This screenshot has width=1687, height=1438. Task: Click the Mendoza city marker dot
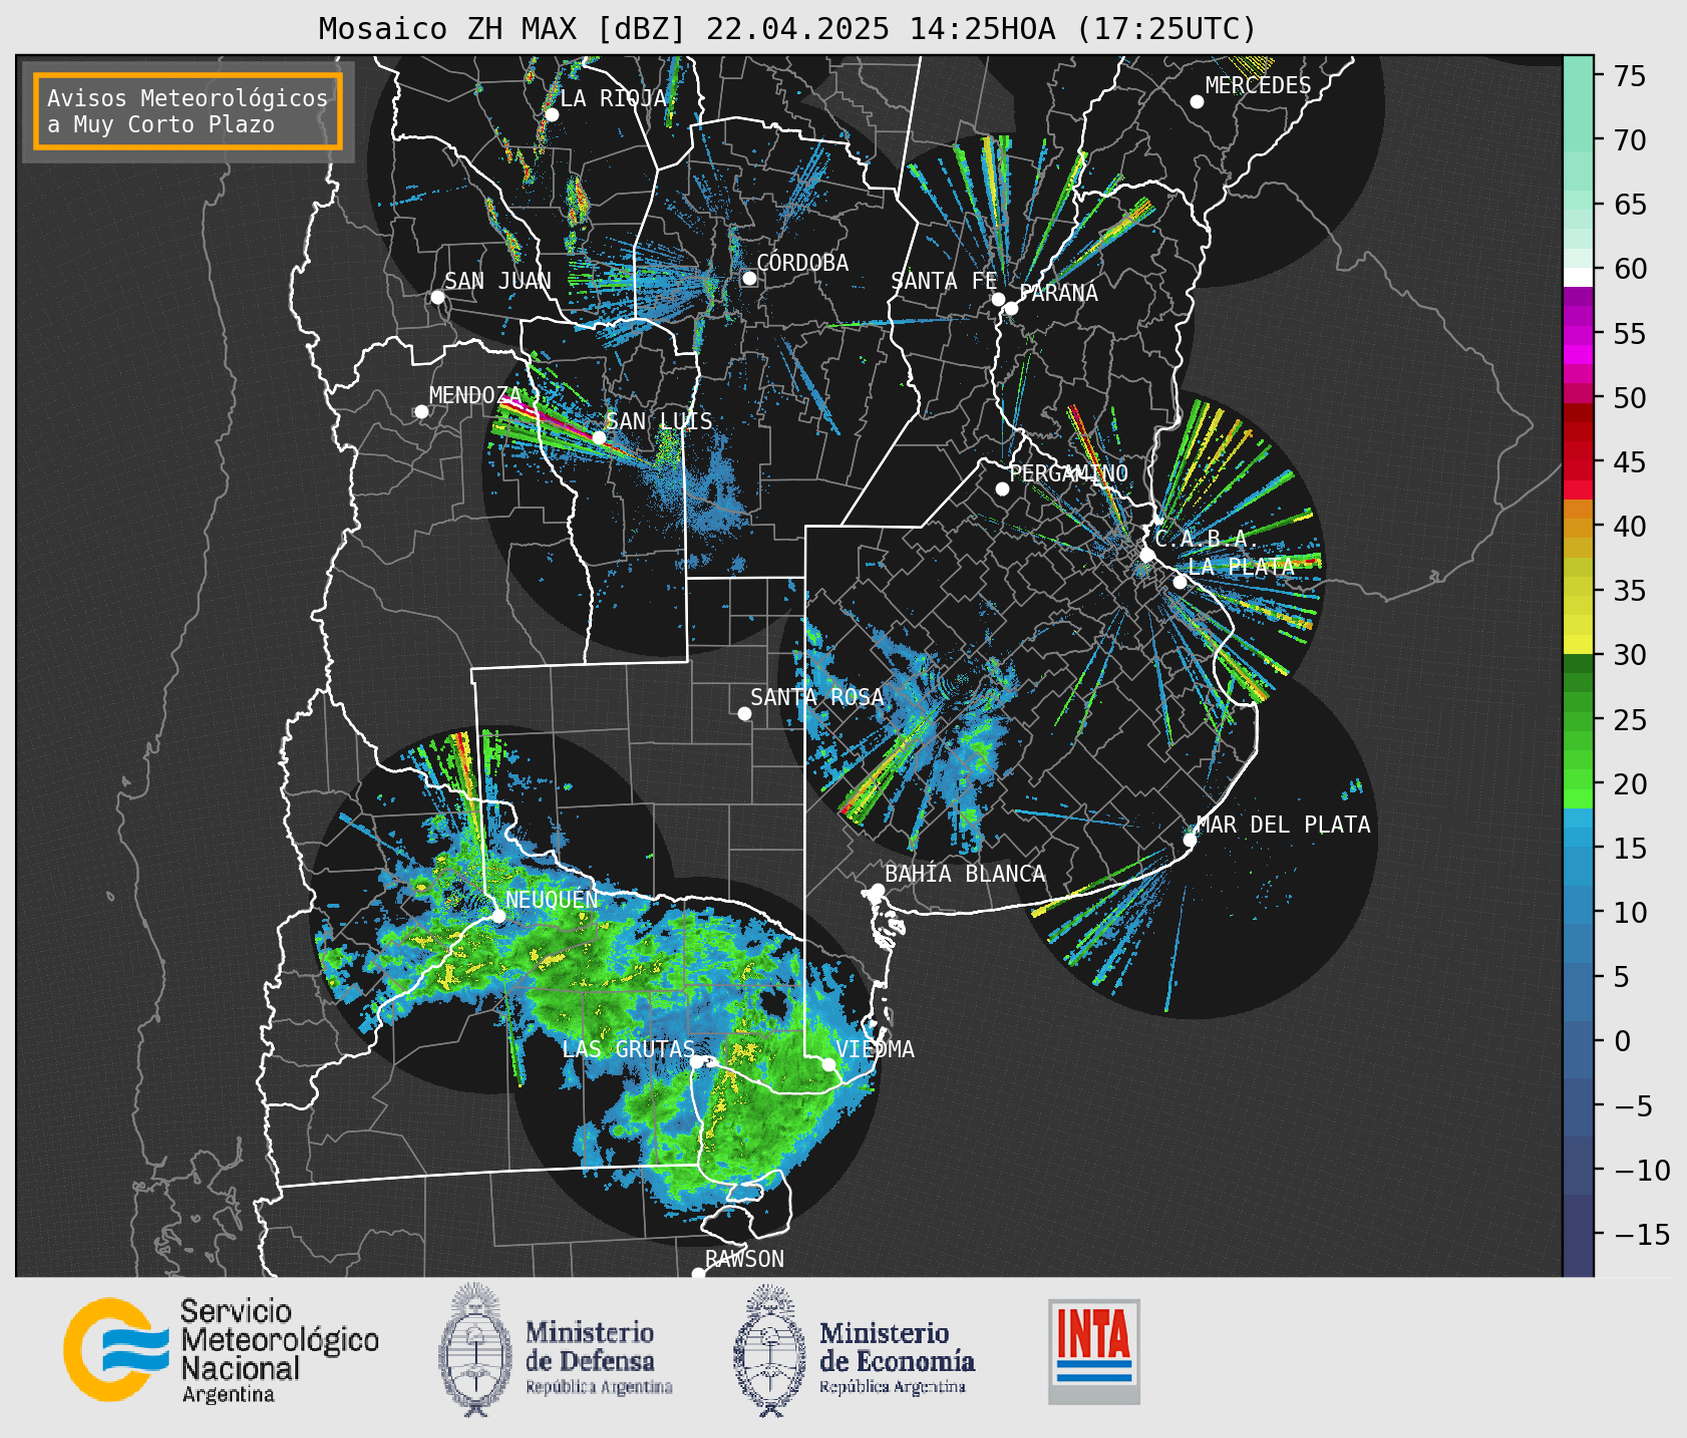(x=421, y=412)
